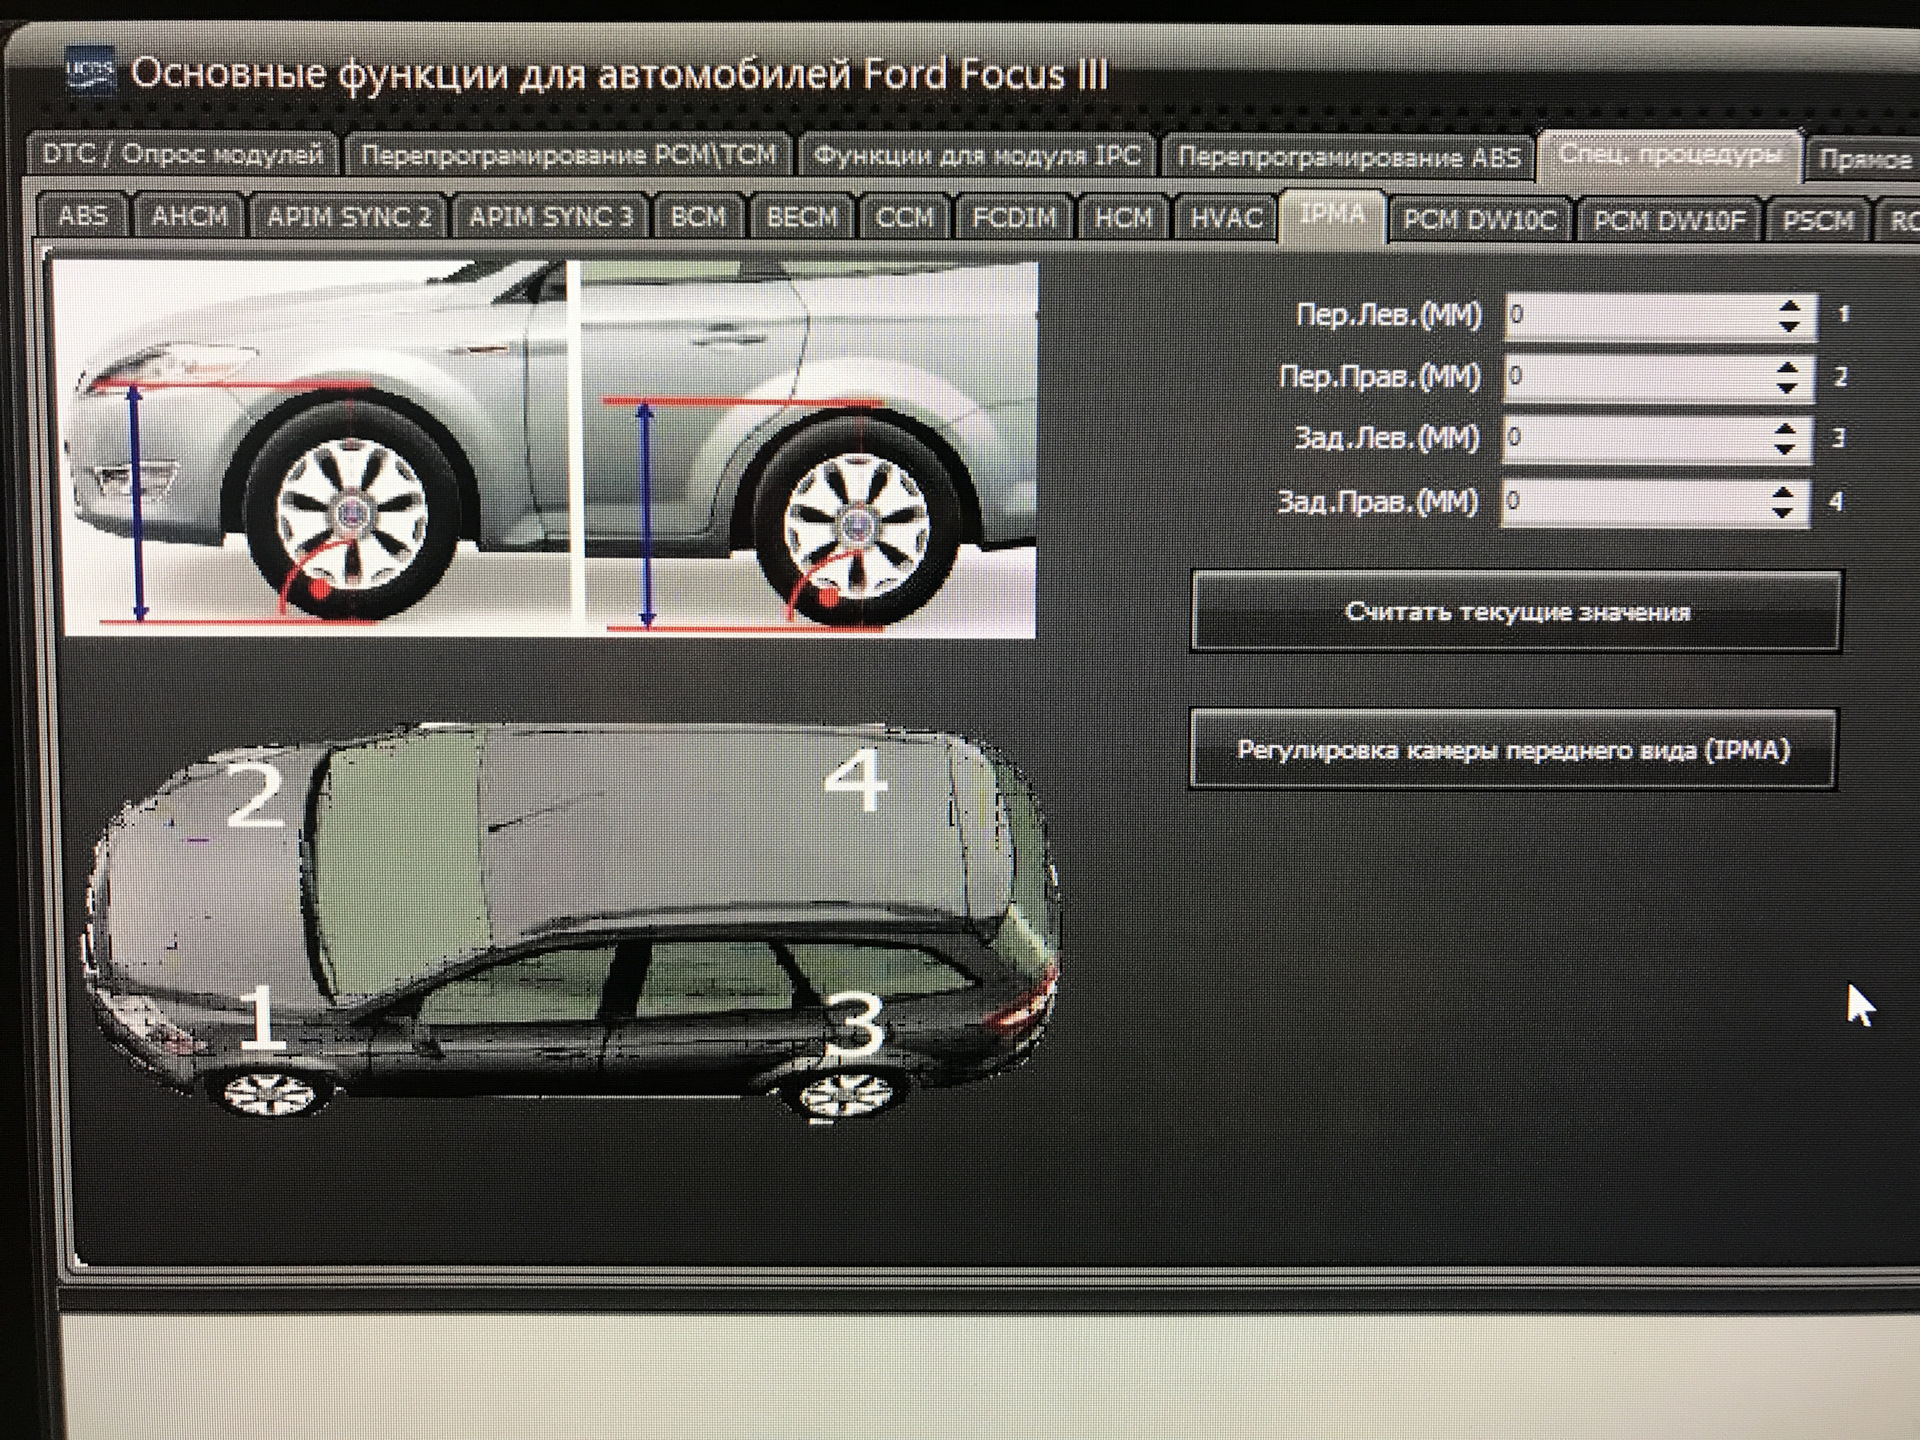Switch to the PSCM tab
The image size is (1920, 1440).
(x=1818, y=220)
